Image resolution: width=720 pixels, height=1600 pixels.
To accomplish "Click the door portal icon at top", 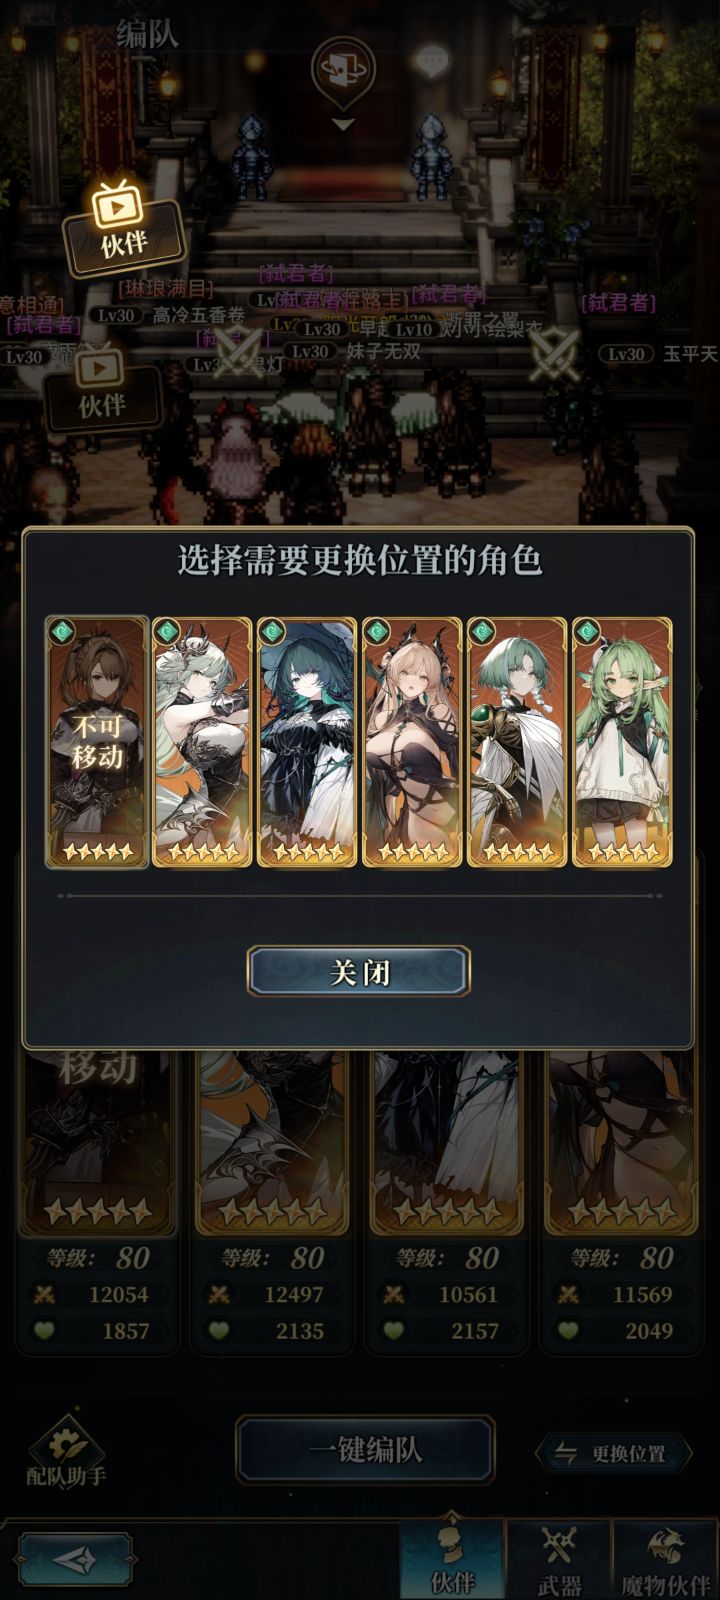I will (x=343, y=68).
